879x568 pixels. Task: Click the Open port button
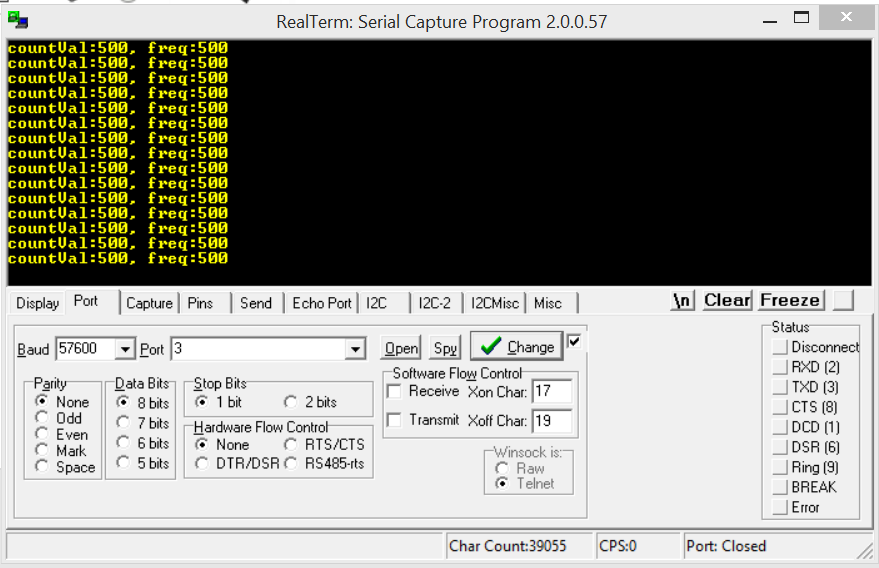401,348
